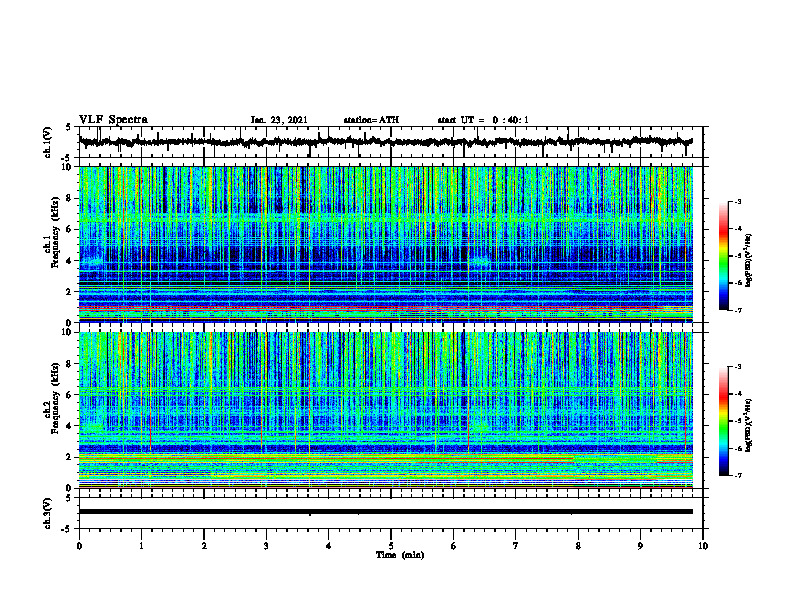Viewport: 792px width, 612px height.
Task: Click the ch.2 spectrogram panel
Action: [386, 410]
